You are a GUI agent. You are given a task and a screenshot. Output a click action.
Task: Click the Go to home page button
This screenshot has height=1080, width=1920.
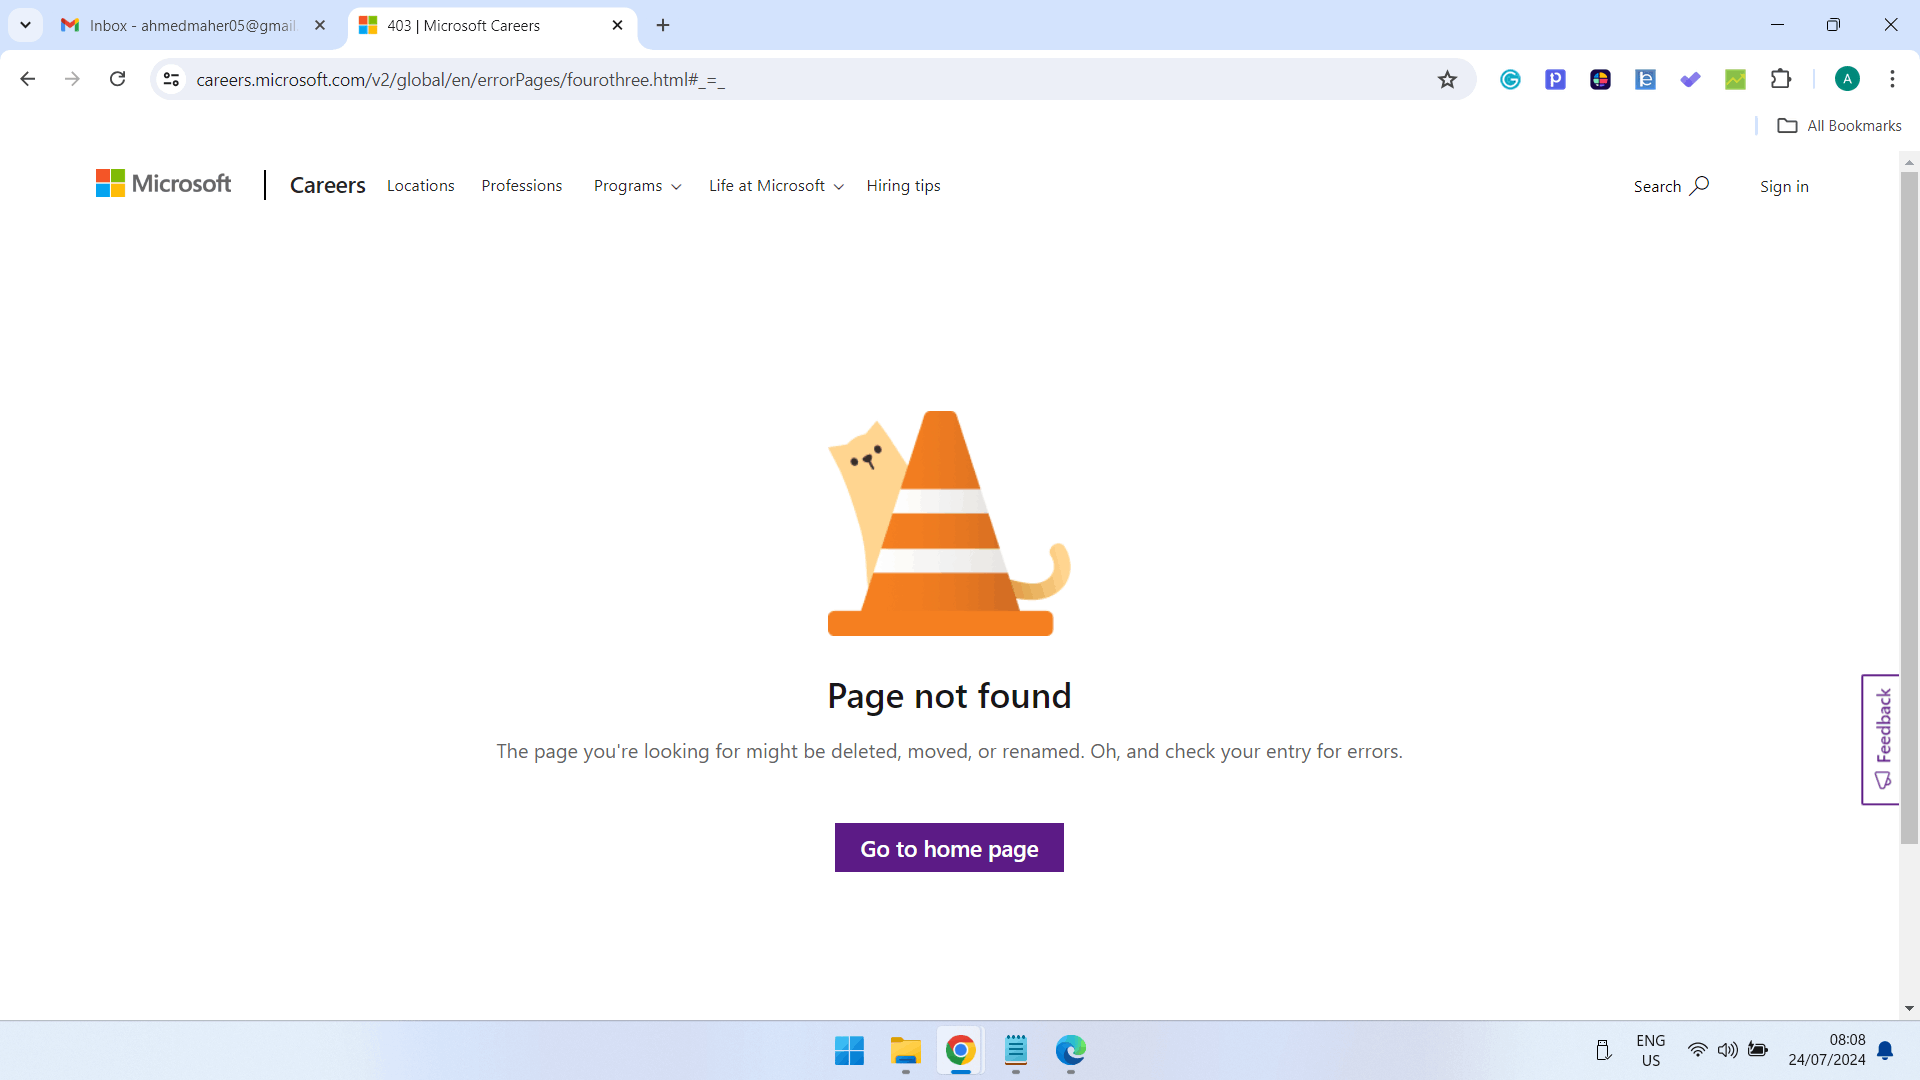coord(949,848)
